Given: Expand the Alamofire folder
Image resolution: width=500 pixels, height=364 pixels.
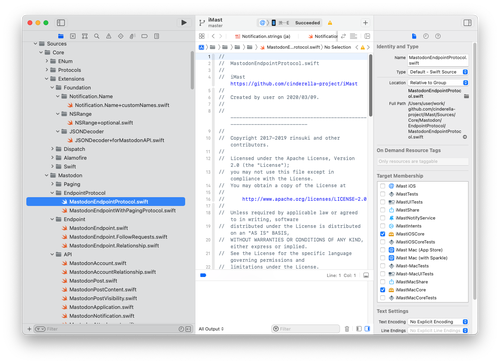Looking at the screenshot, I should [x=52, y=158].
